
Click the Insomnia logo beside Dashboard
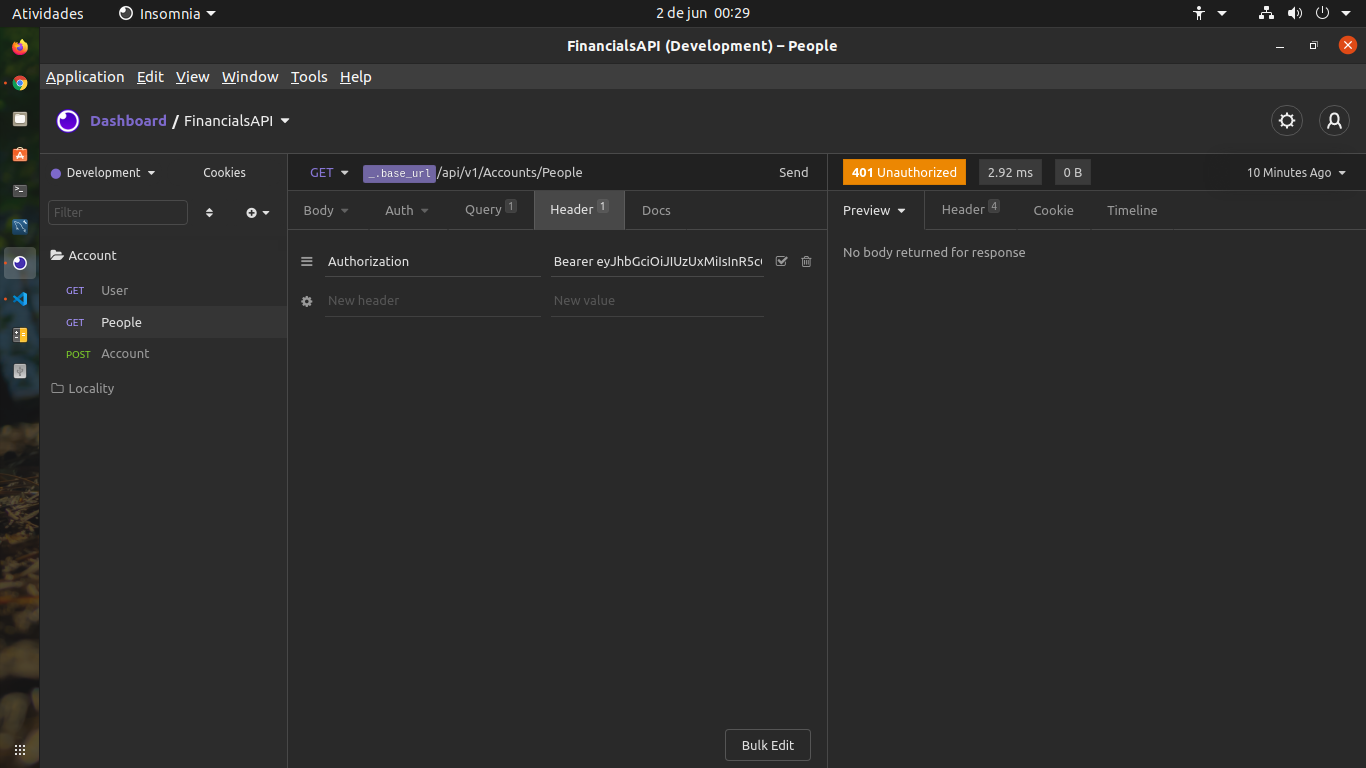(x=68, y=121)
